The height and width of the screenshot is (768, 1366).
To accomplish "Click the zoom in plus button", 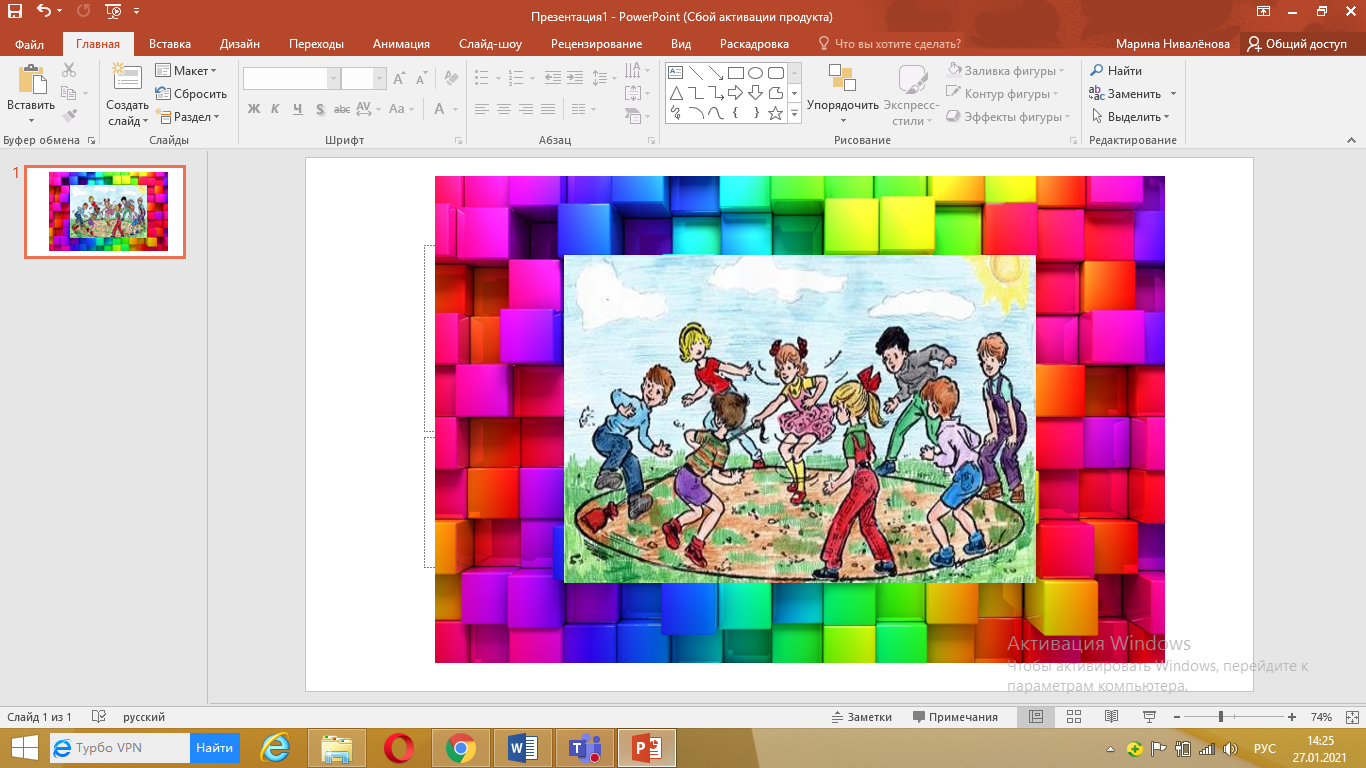I will point(1292,717).
